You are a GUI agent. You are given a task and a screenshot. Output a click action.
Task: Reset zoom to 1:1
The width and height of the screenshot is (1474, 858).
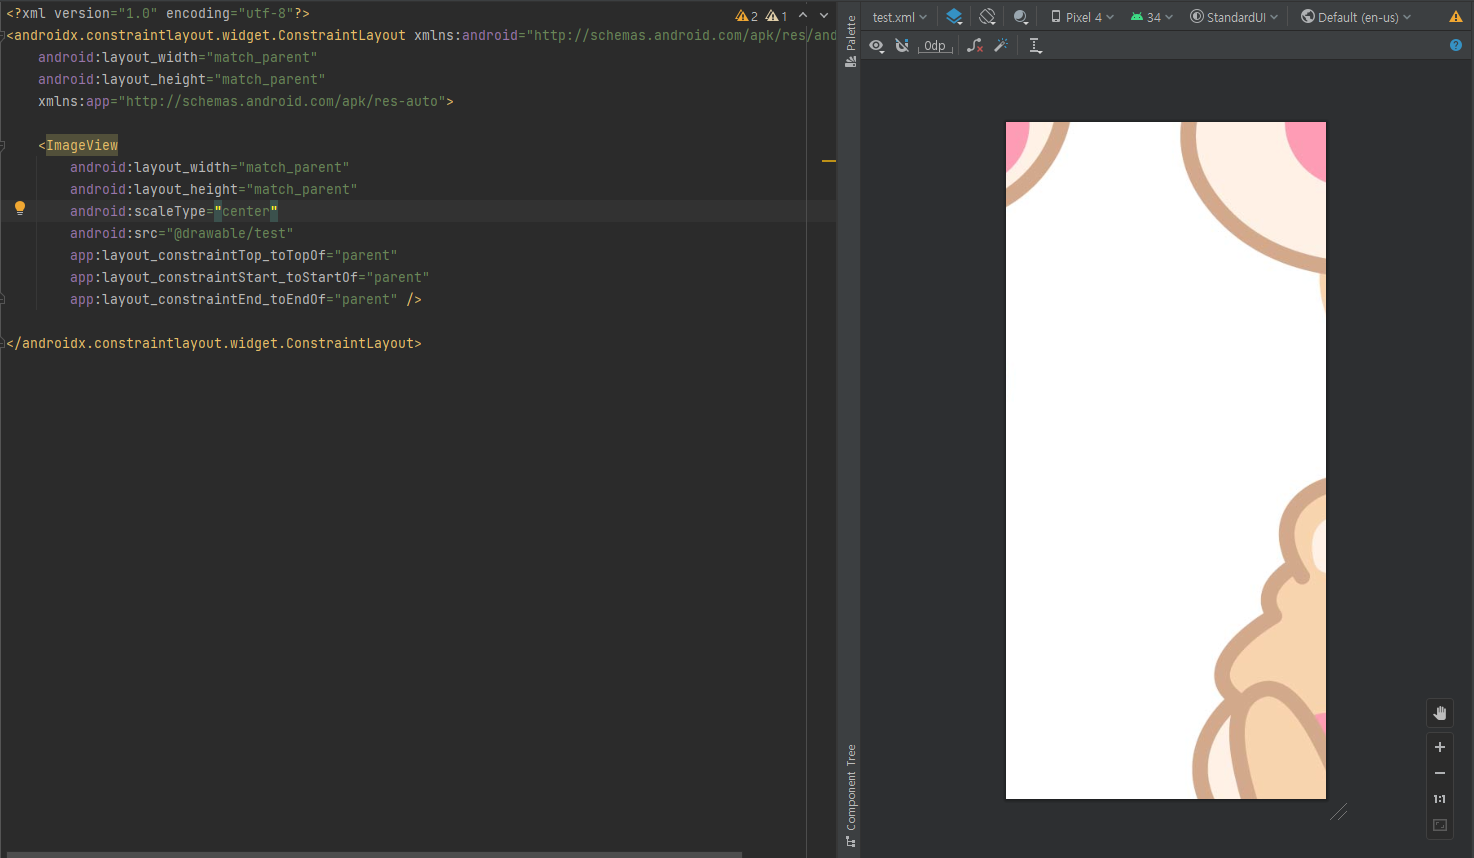tap(1440, 799)
